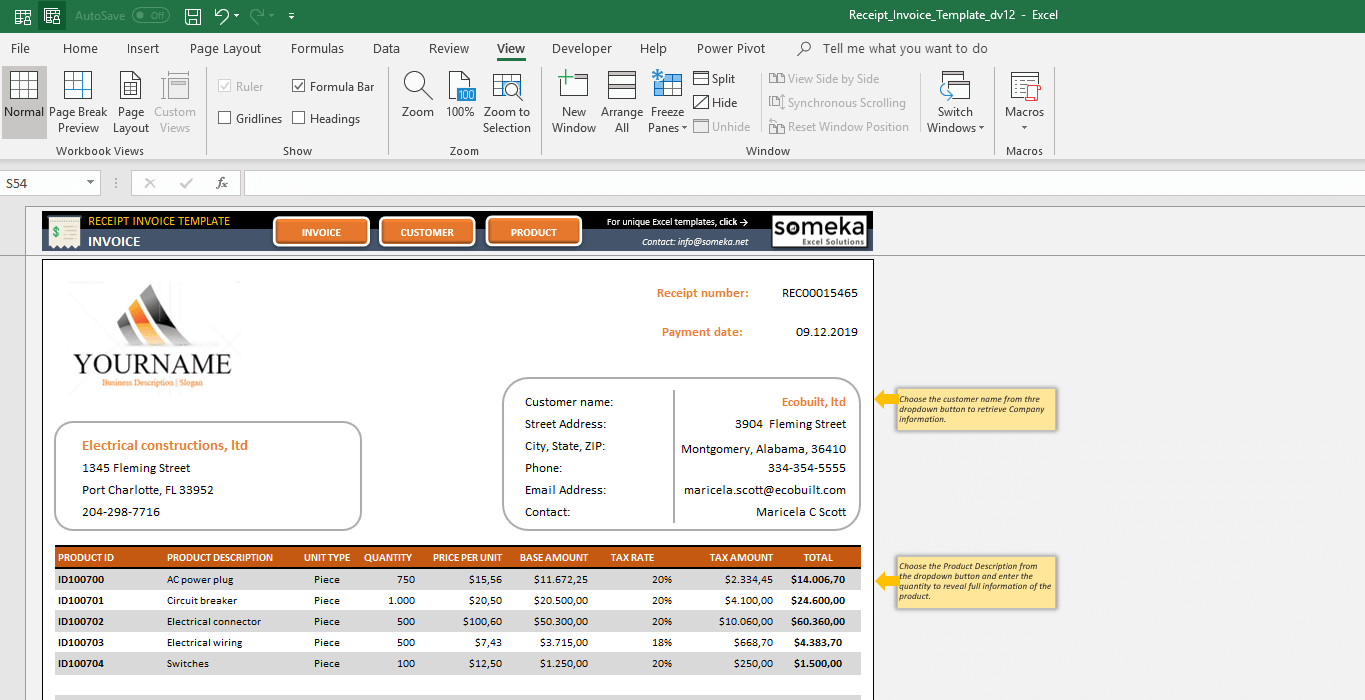
Task: Click the info@someka.net contact link
Action: tap(695, 242)
